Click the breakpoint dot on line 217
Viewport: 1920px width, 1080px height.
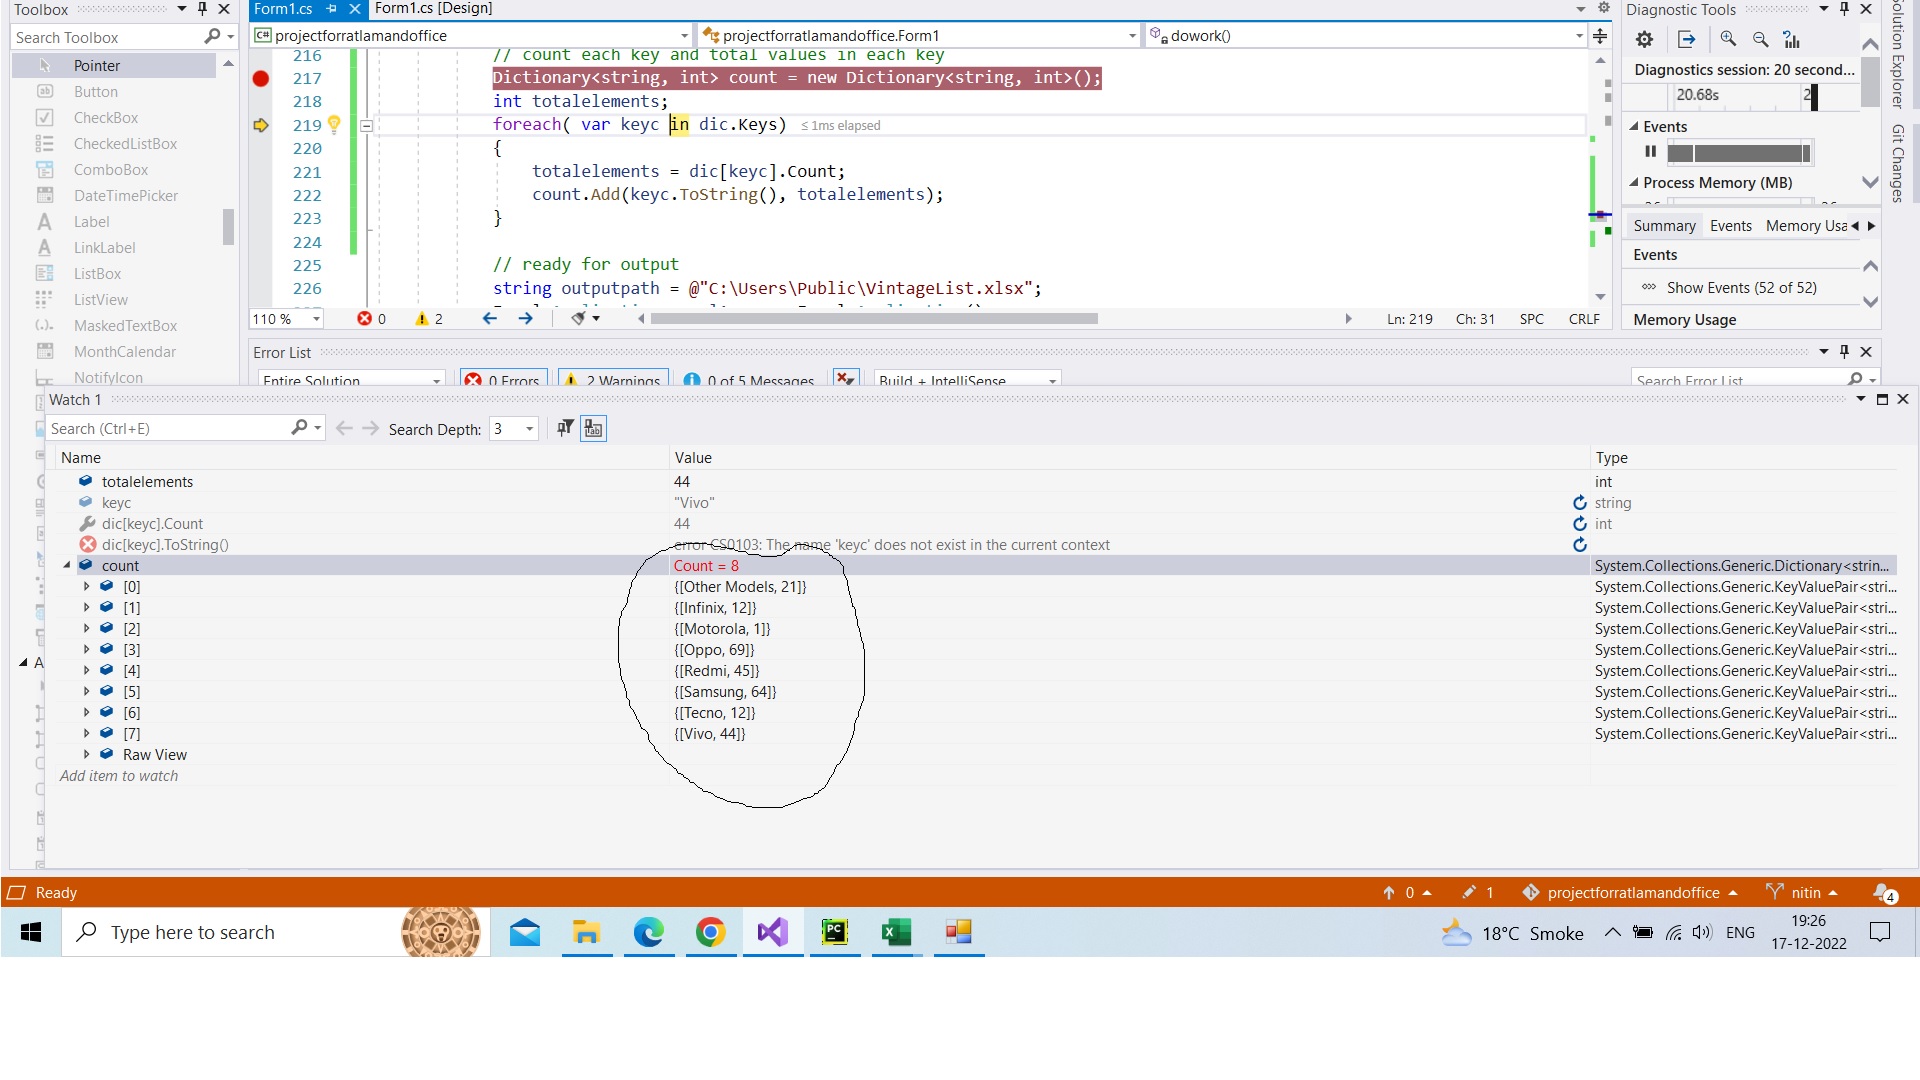point(261,78)
